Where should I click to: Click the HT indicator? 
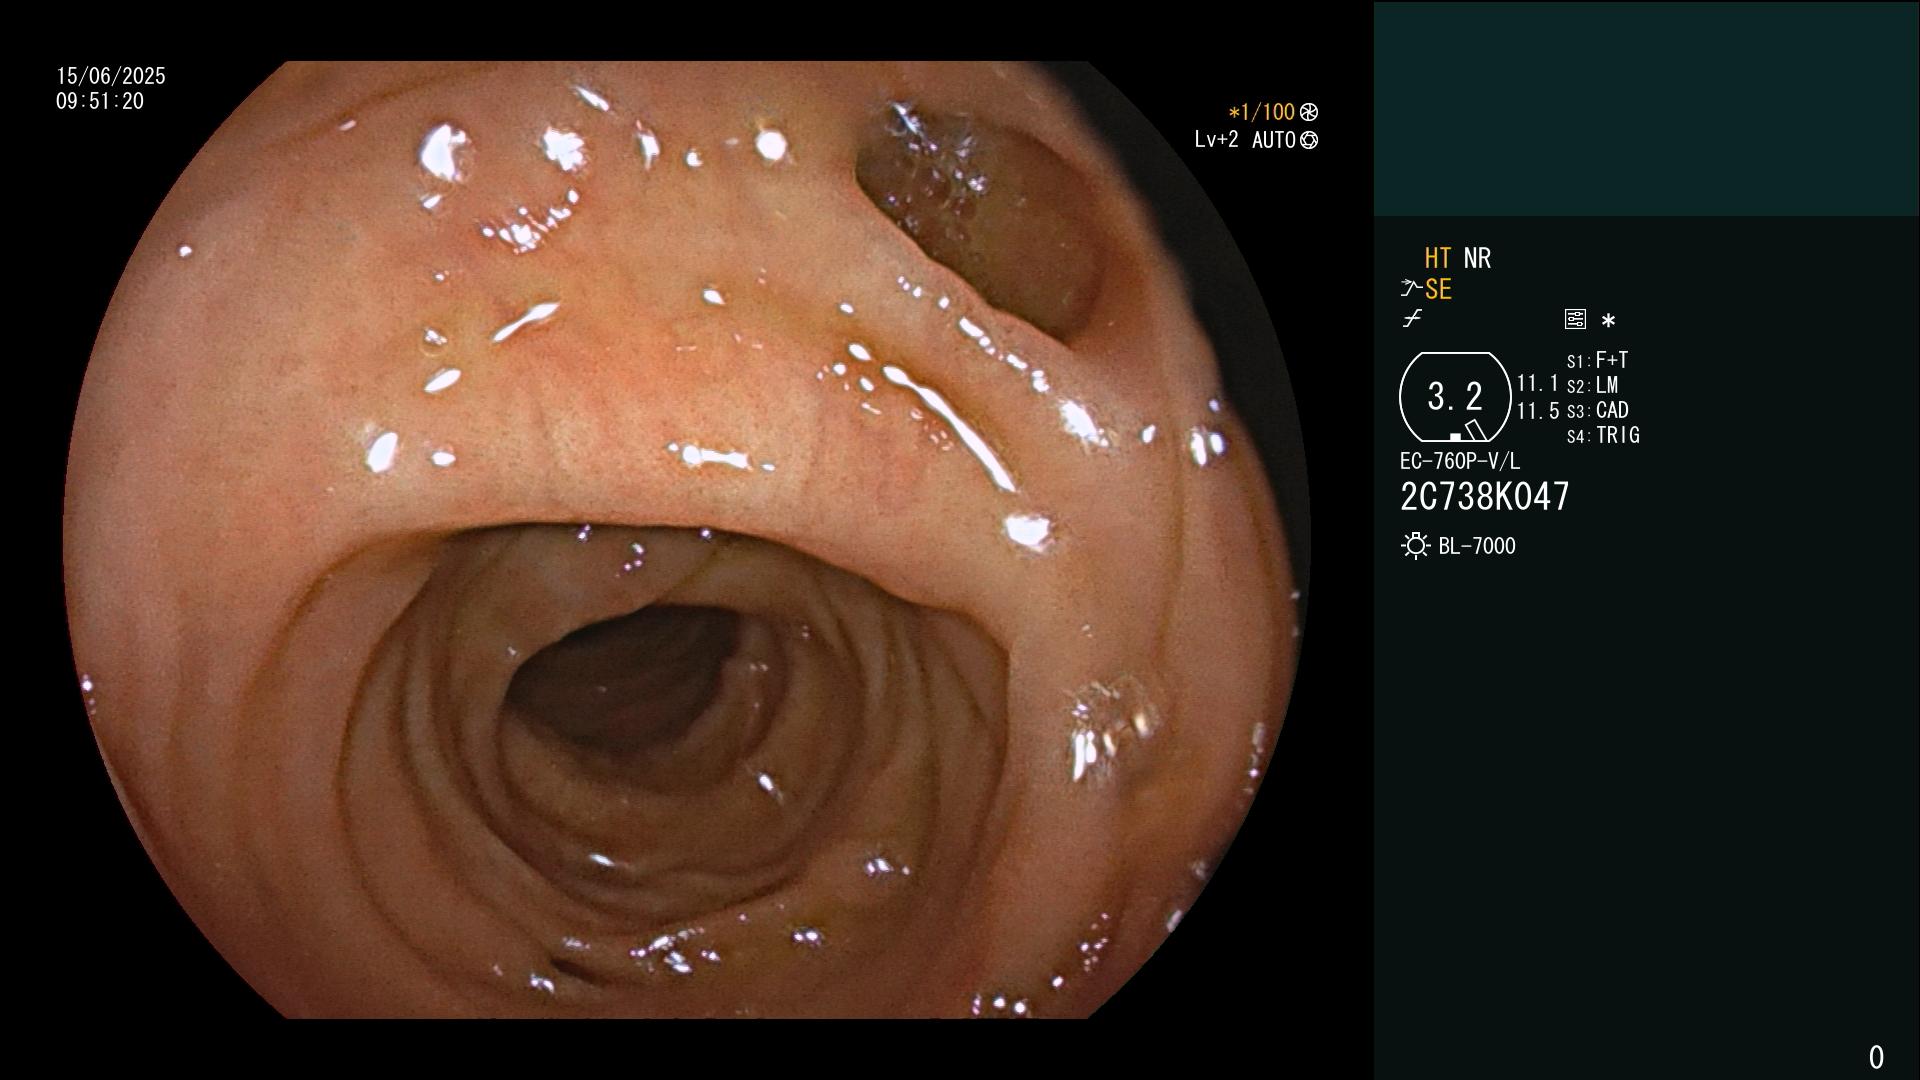[1437, 258]
